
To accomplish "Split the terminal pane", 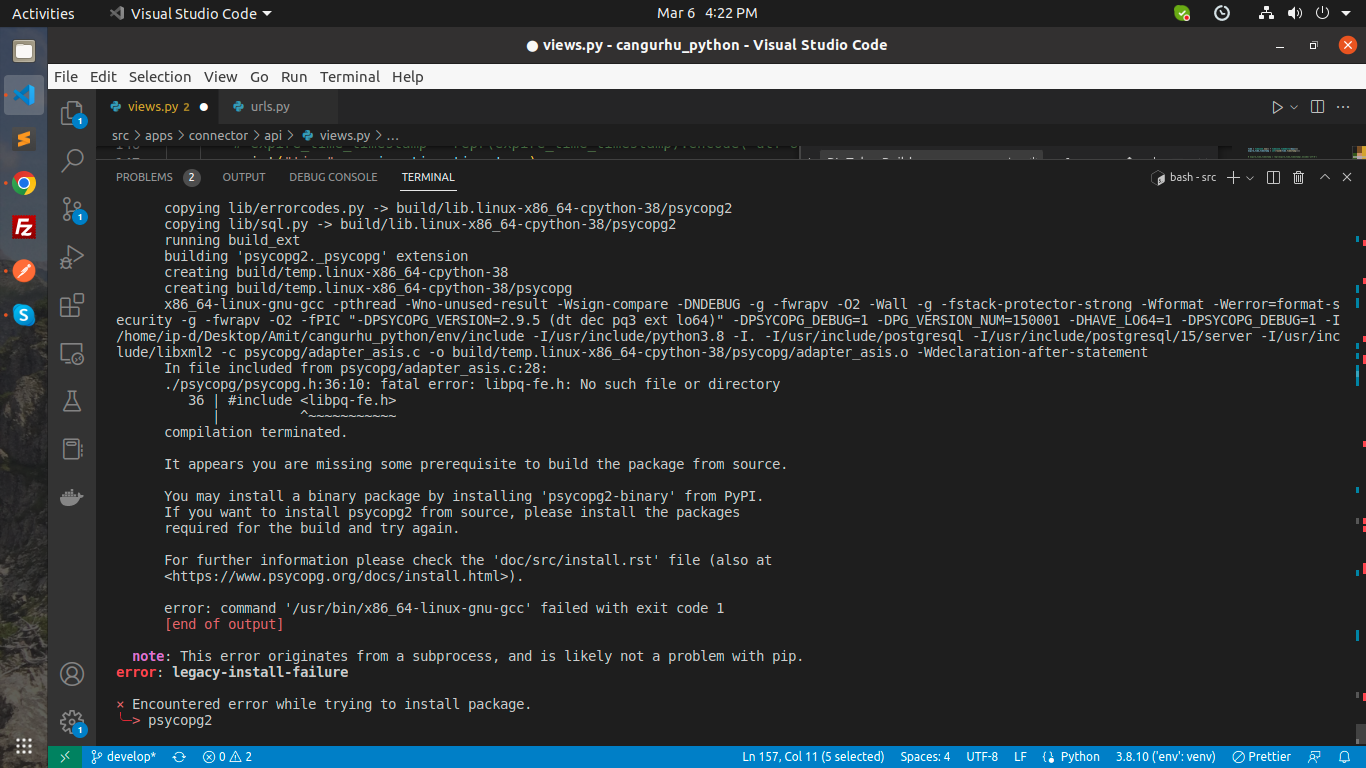I will [1273, 177].
